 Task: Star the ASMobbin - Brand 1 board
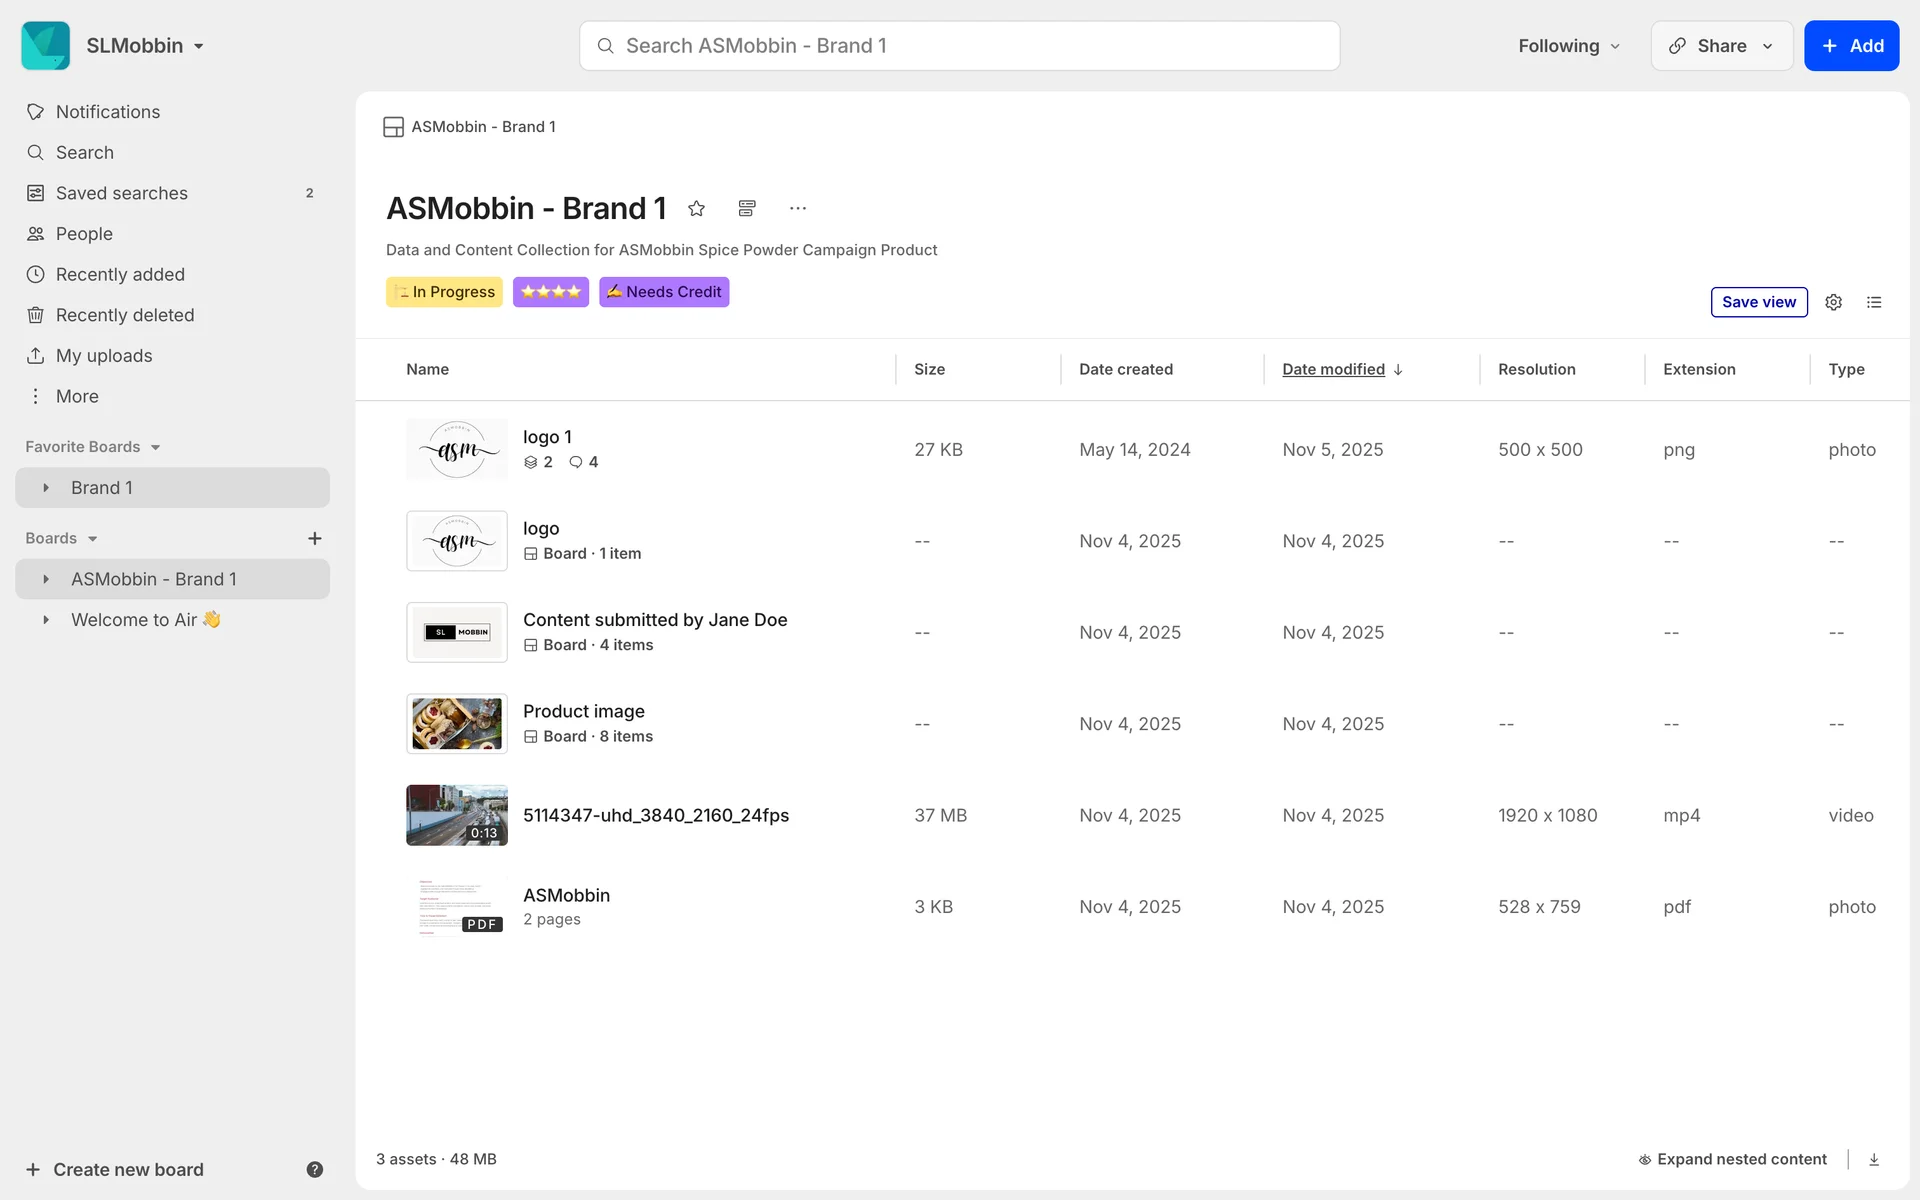(697, 208)
